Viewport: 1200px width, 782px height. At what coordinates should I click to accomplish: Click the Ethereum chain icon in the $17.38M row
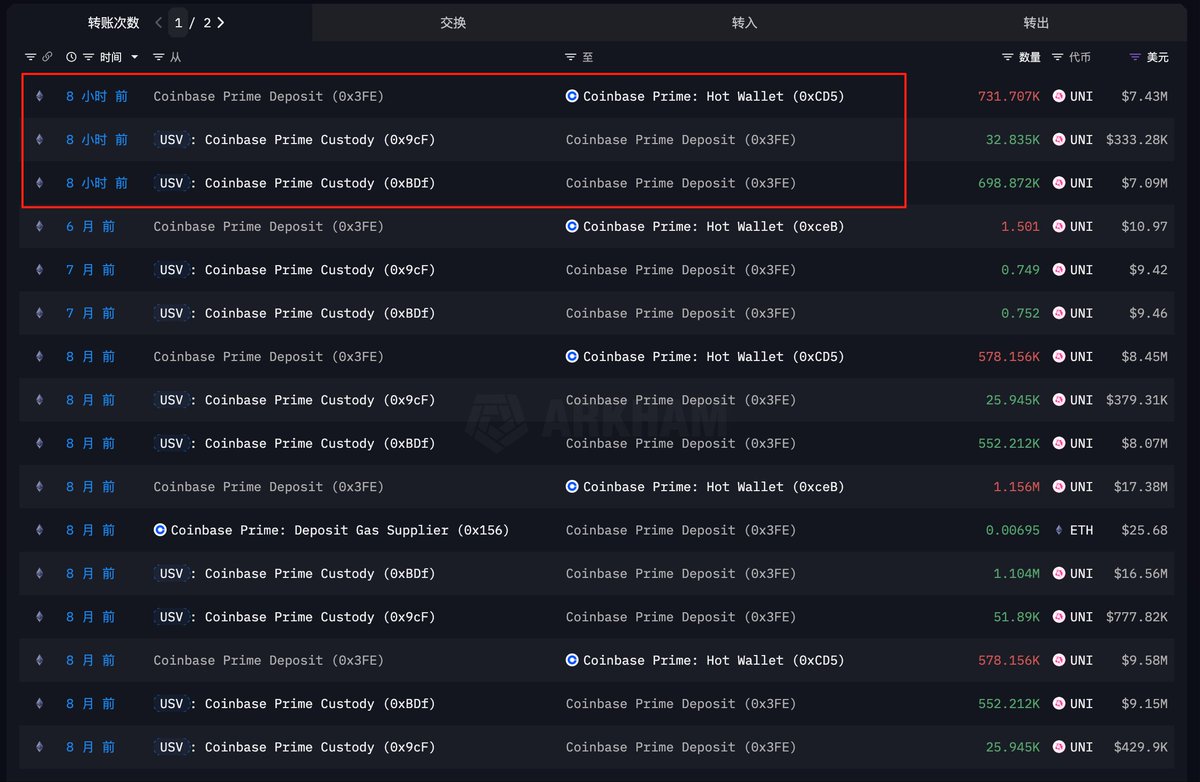pos(40,487)
